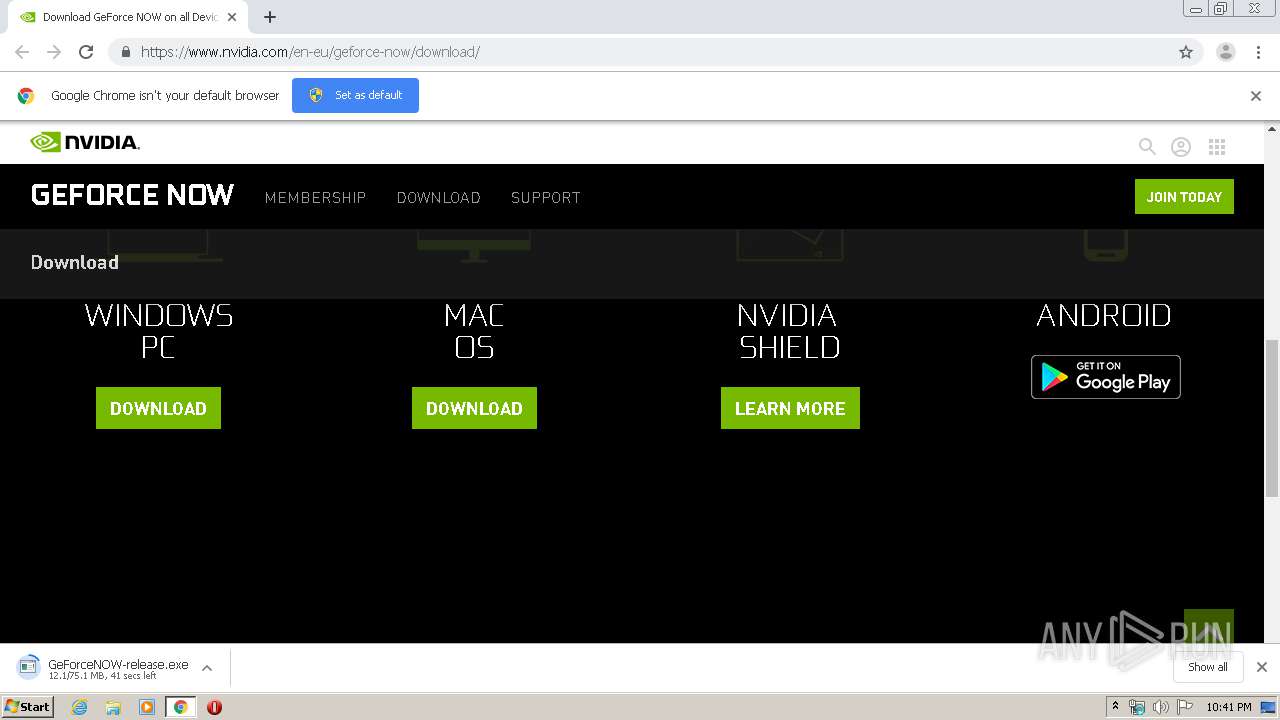Click the padlock site info icon
The image size is (1280, 720).
coord(126,52)
